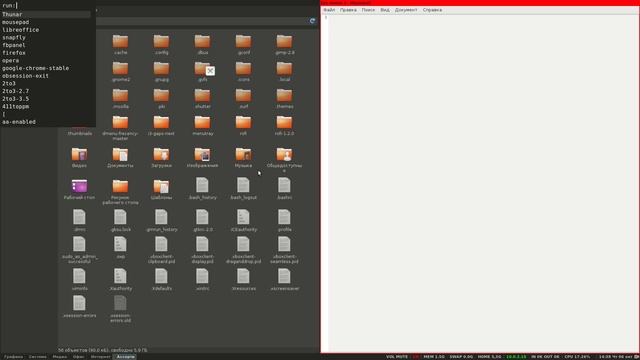Choose 2to3-2.7 in dmenu list
The height and width of the screenshot is (360, 640).
16,91
